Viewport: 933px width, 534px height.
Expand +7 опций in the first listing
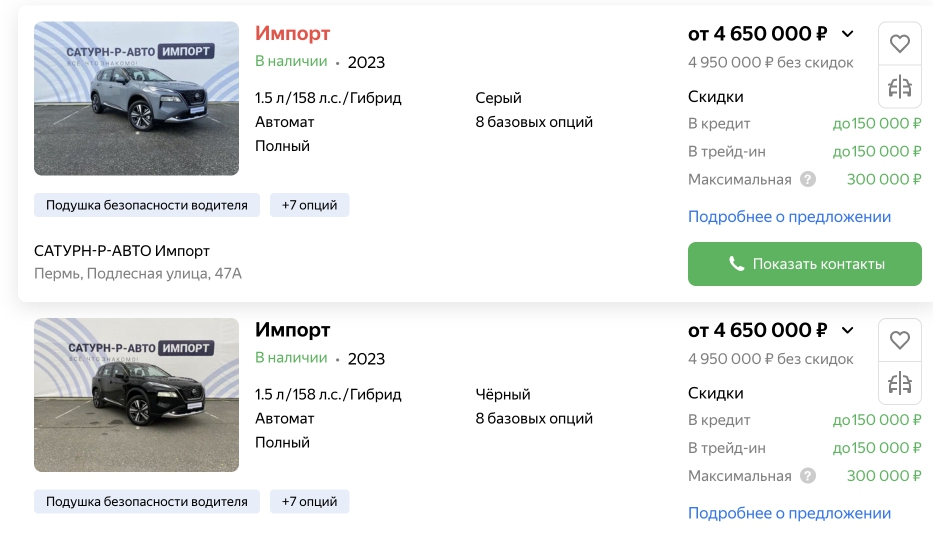(x=309, y=205)
